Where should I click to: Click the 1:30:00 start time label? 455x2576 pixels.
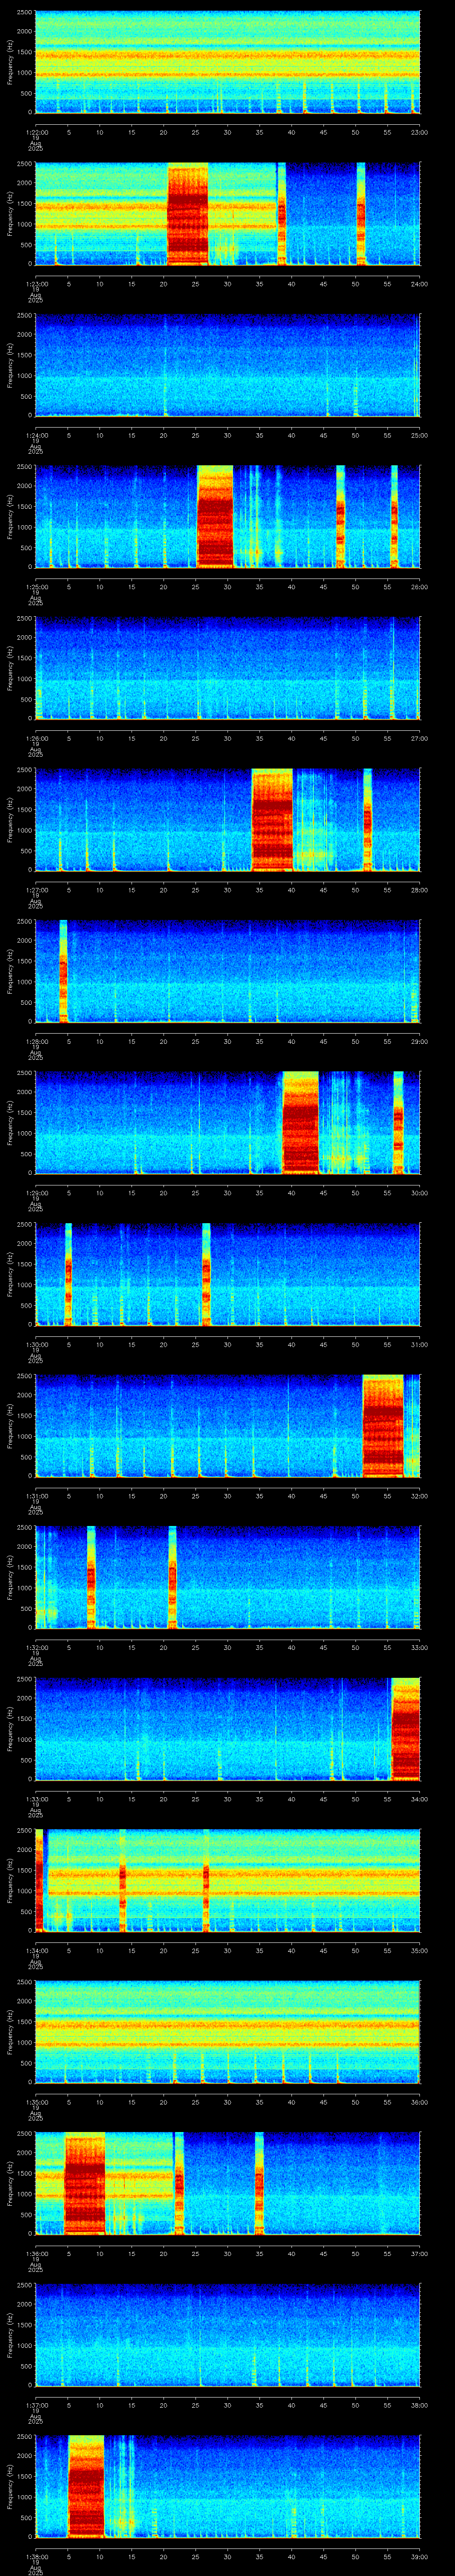[36, 1344]
